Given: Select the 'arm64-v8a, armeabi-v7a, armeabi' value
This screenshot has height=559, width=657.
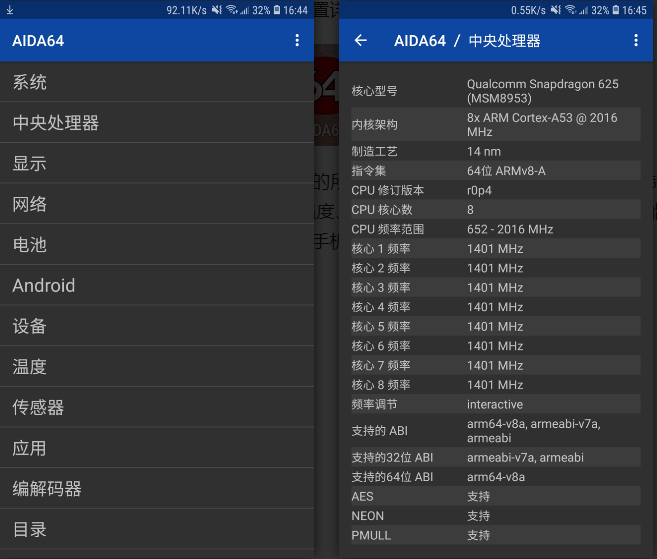Looking at the screenshot, I should pos(533,431).
